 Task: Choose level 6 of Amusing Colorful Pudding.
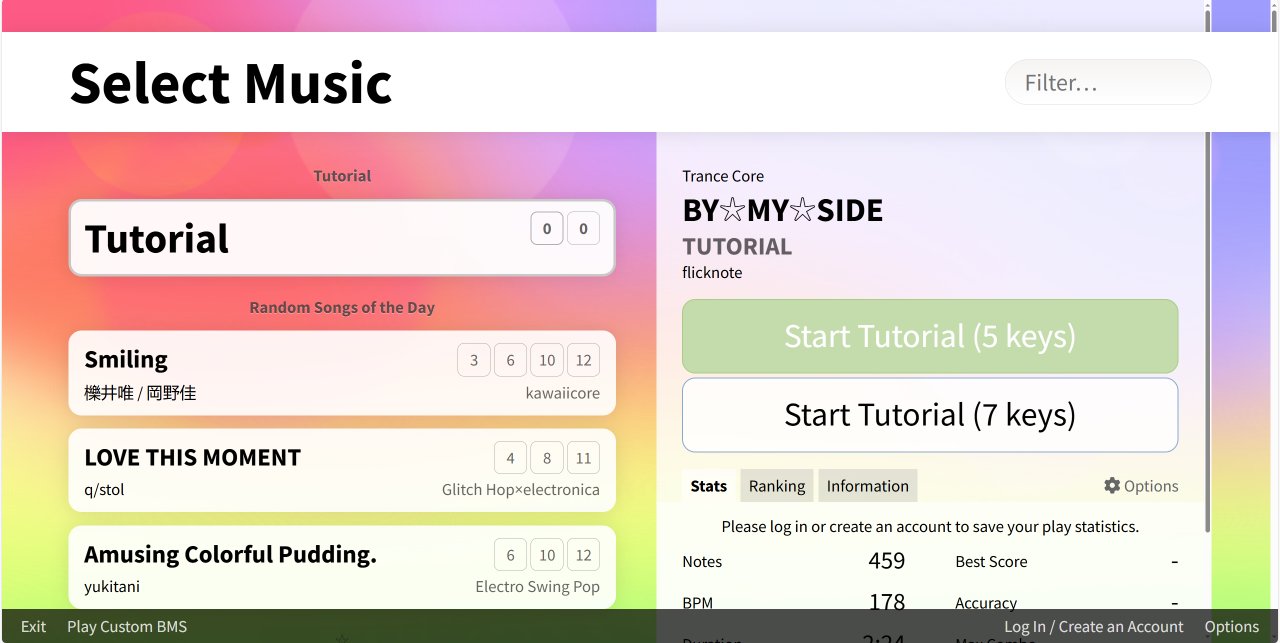[510, 555]
